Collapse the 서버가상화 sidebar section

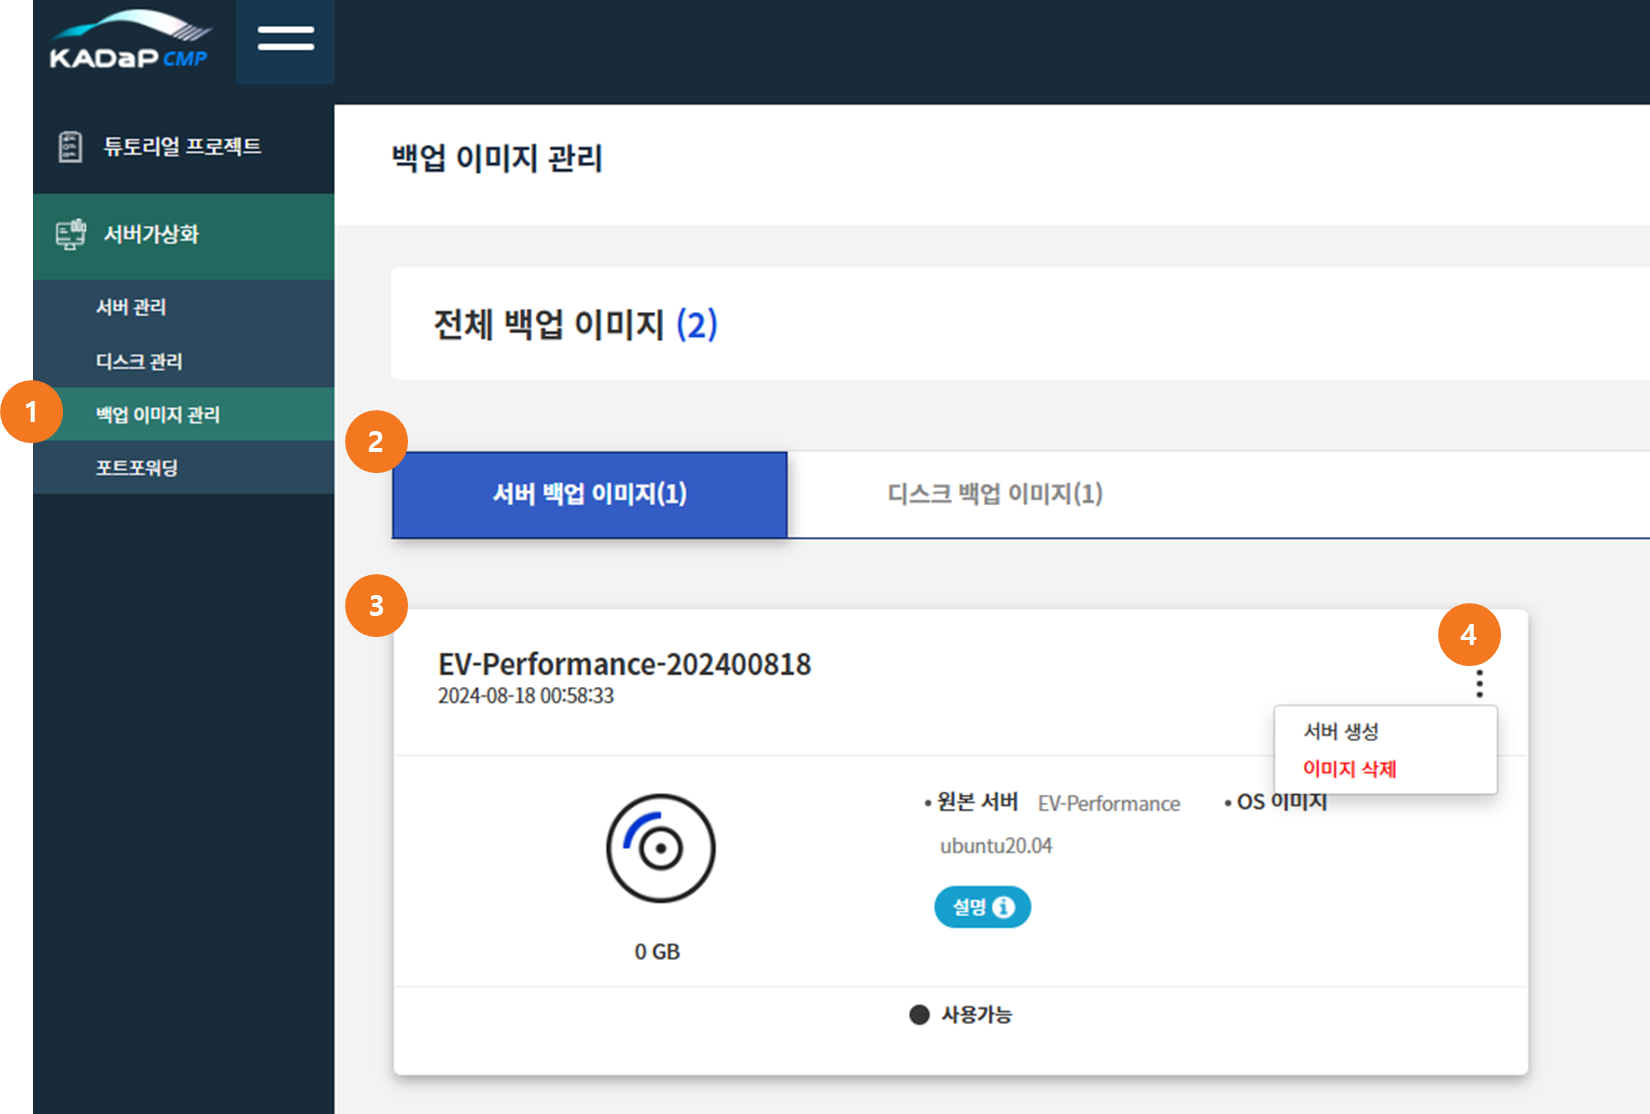click(152, 235)
